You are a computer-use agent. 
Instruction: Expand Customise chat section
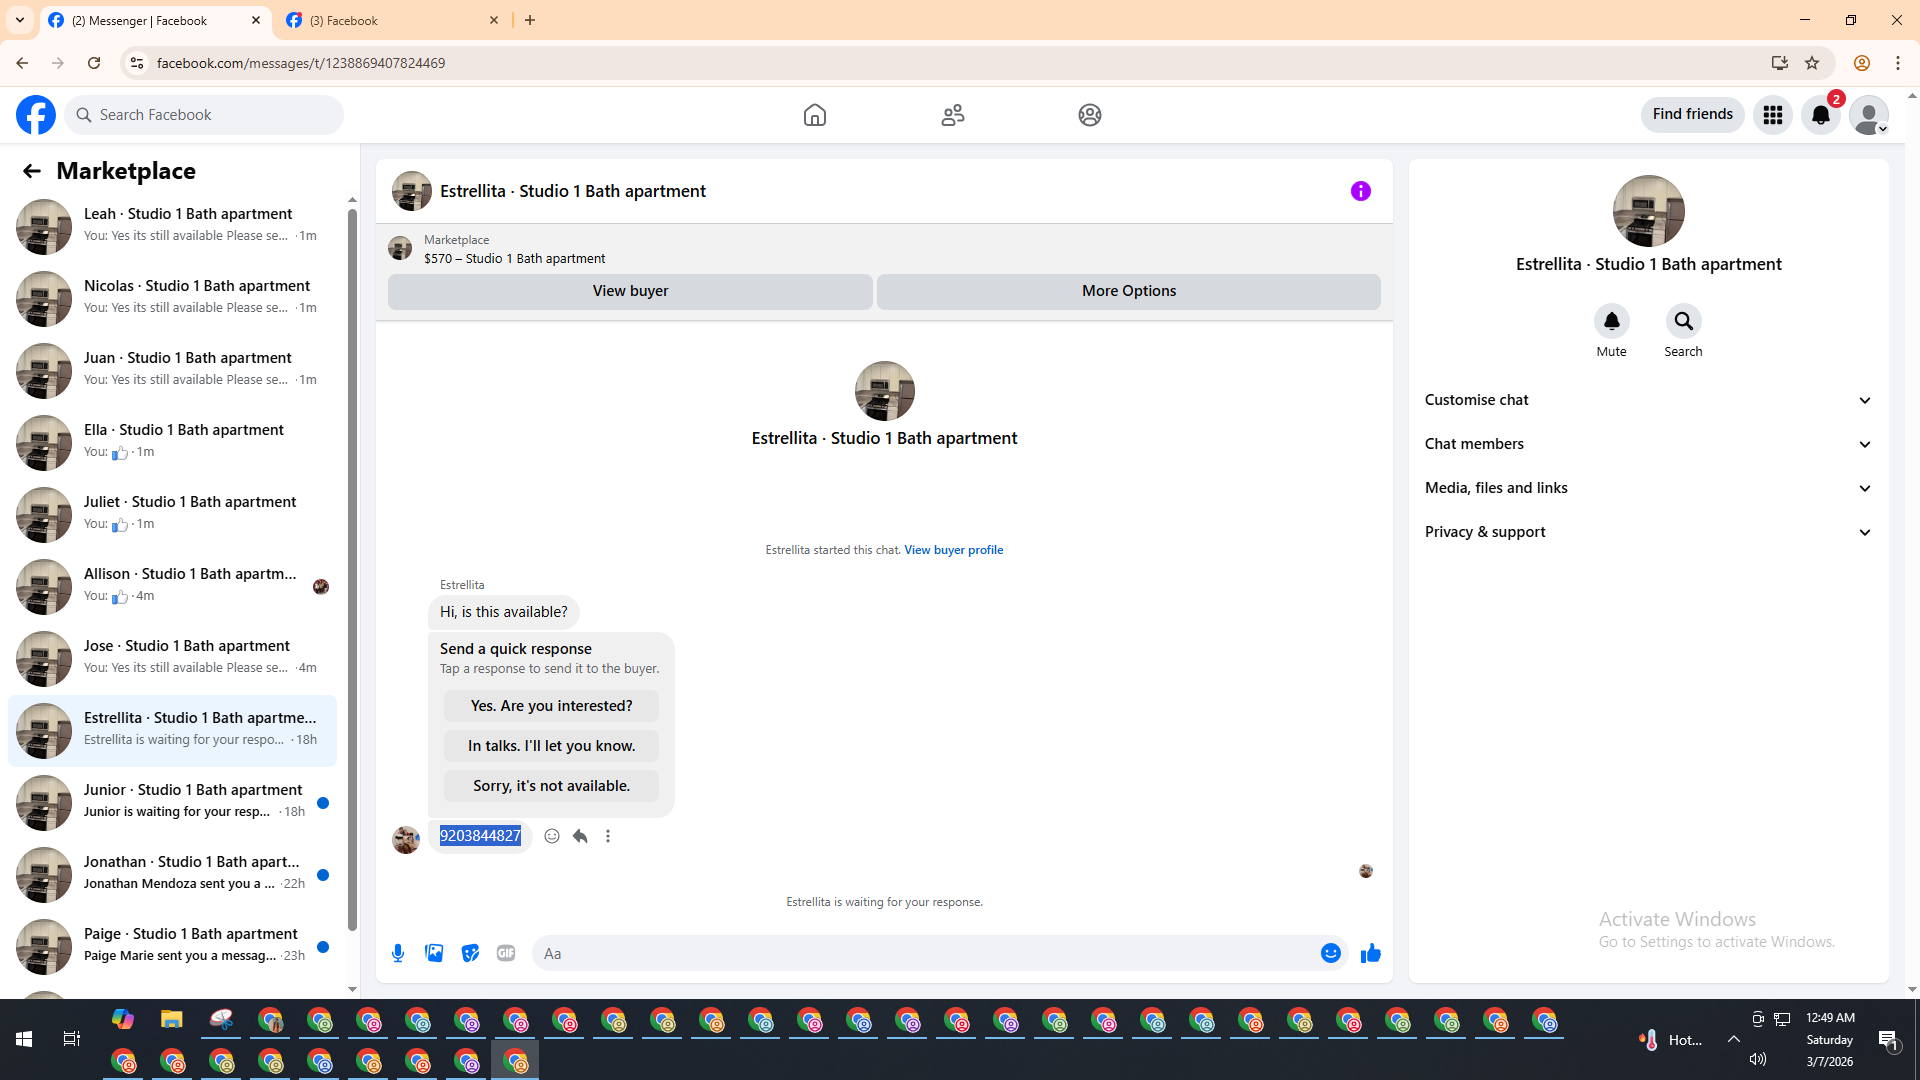point(1648,400)
